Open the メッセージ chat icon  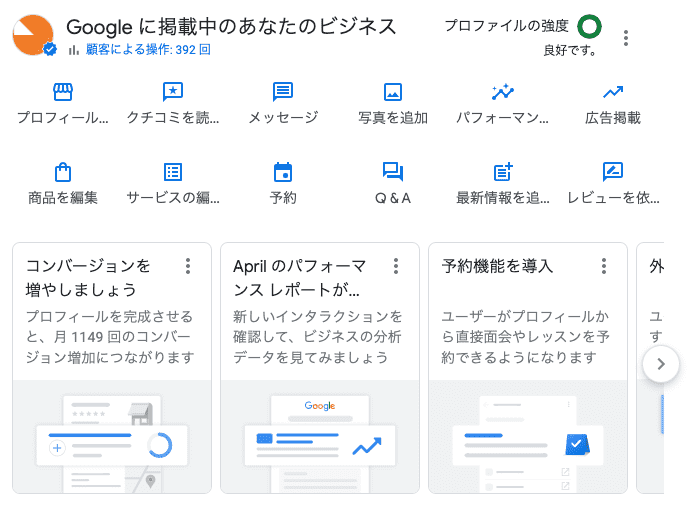click(283, 93)
